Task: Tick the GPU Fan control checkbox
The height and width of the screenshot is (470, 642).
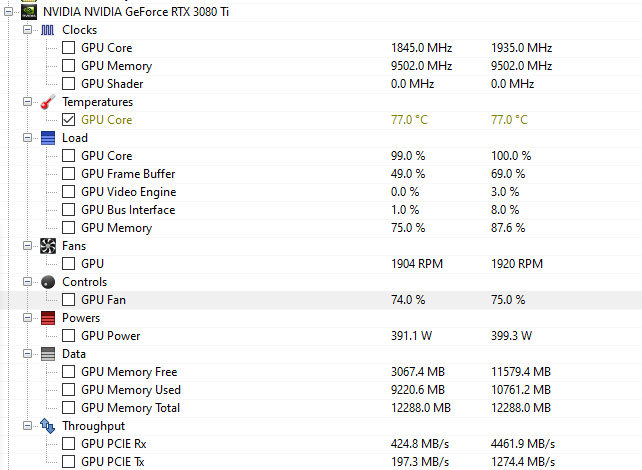Action: (68, 300)
